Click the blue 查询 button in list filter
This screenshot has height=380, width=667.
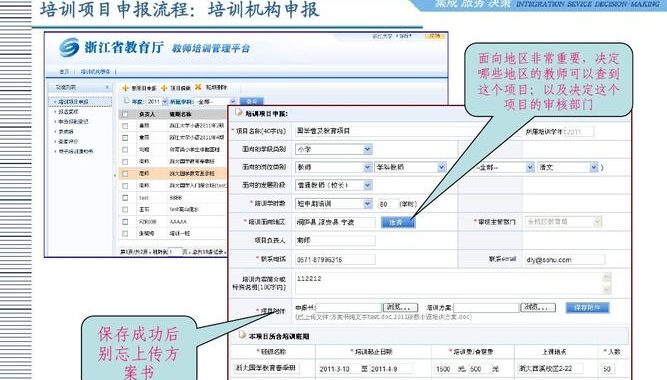tap(251, 102)
